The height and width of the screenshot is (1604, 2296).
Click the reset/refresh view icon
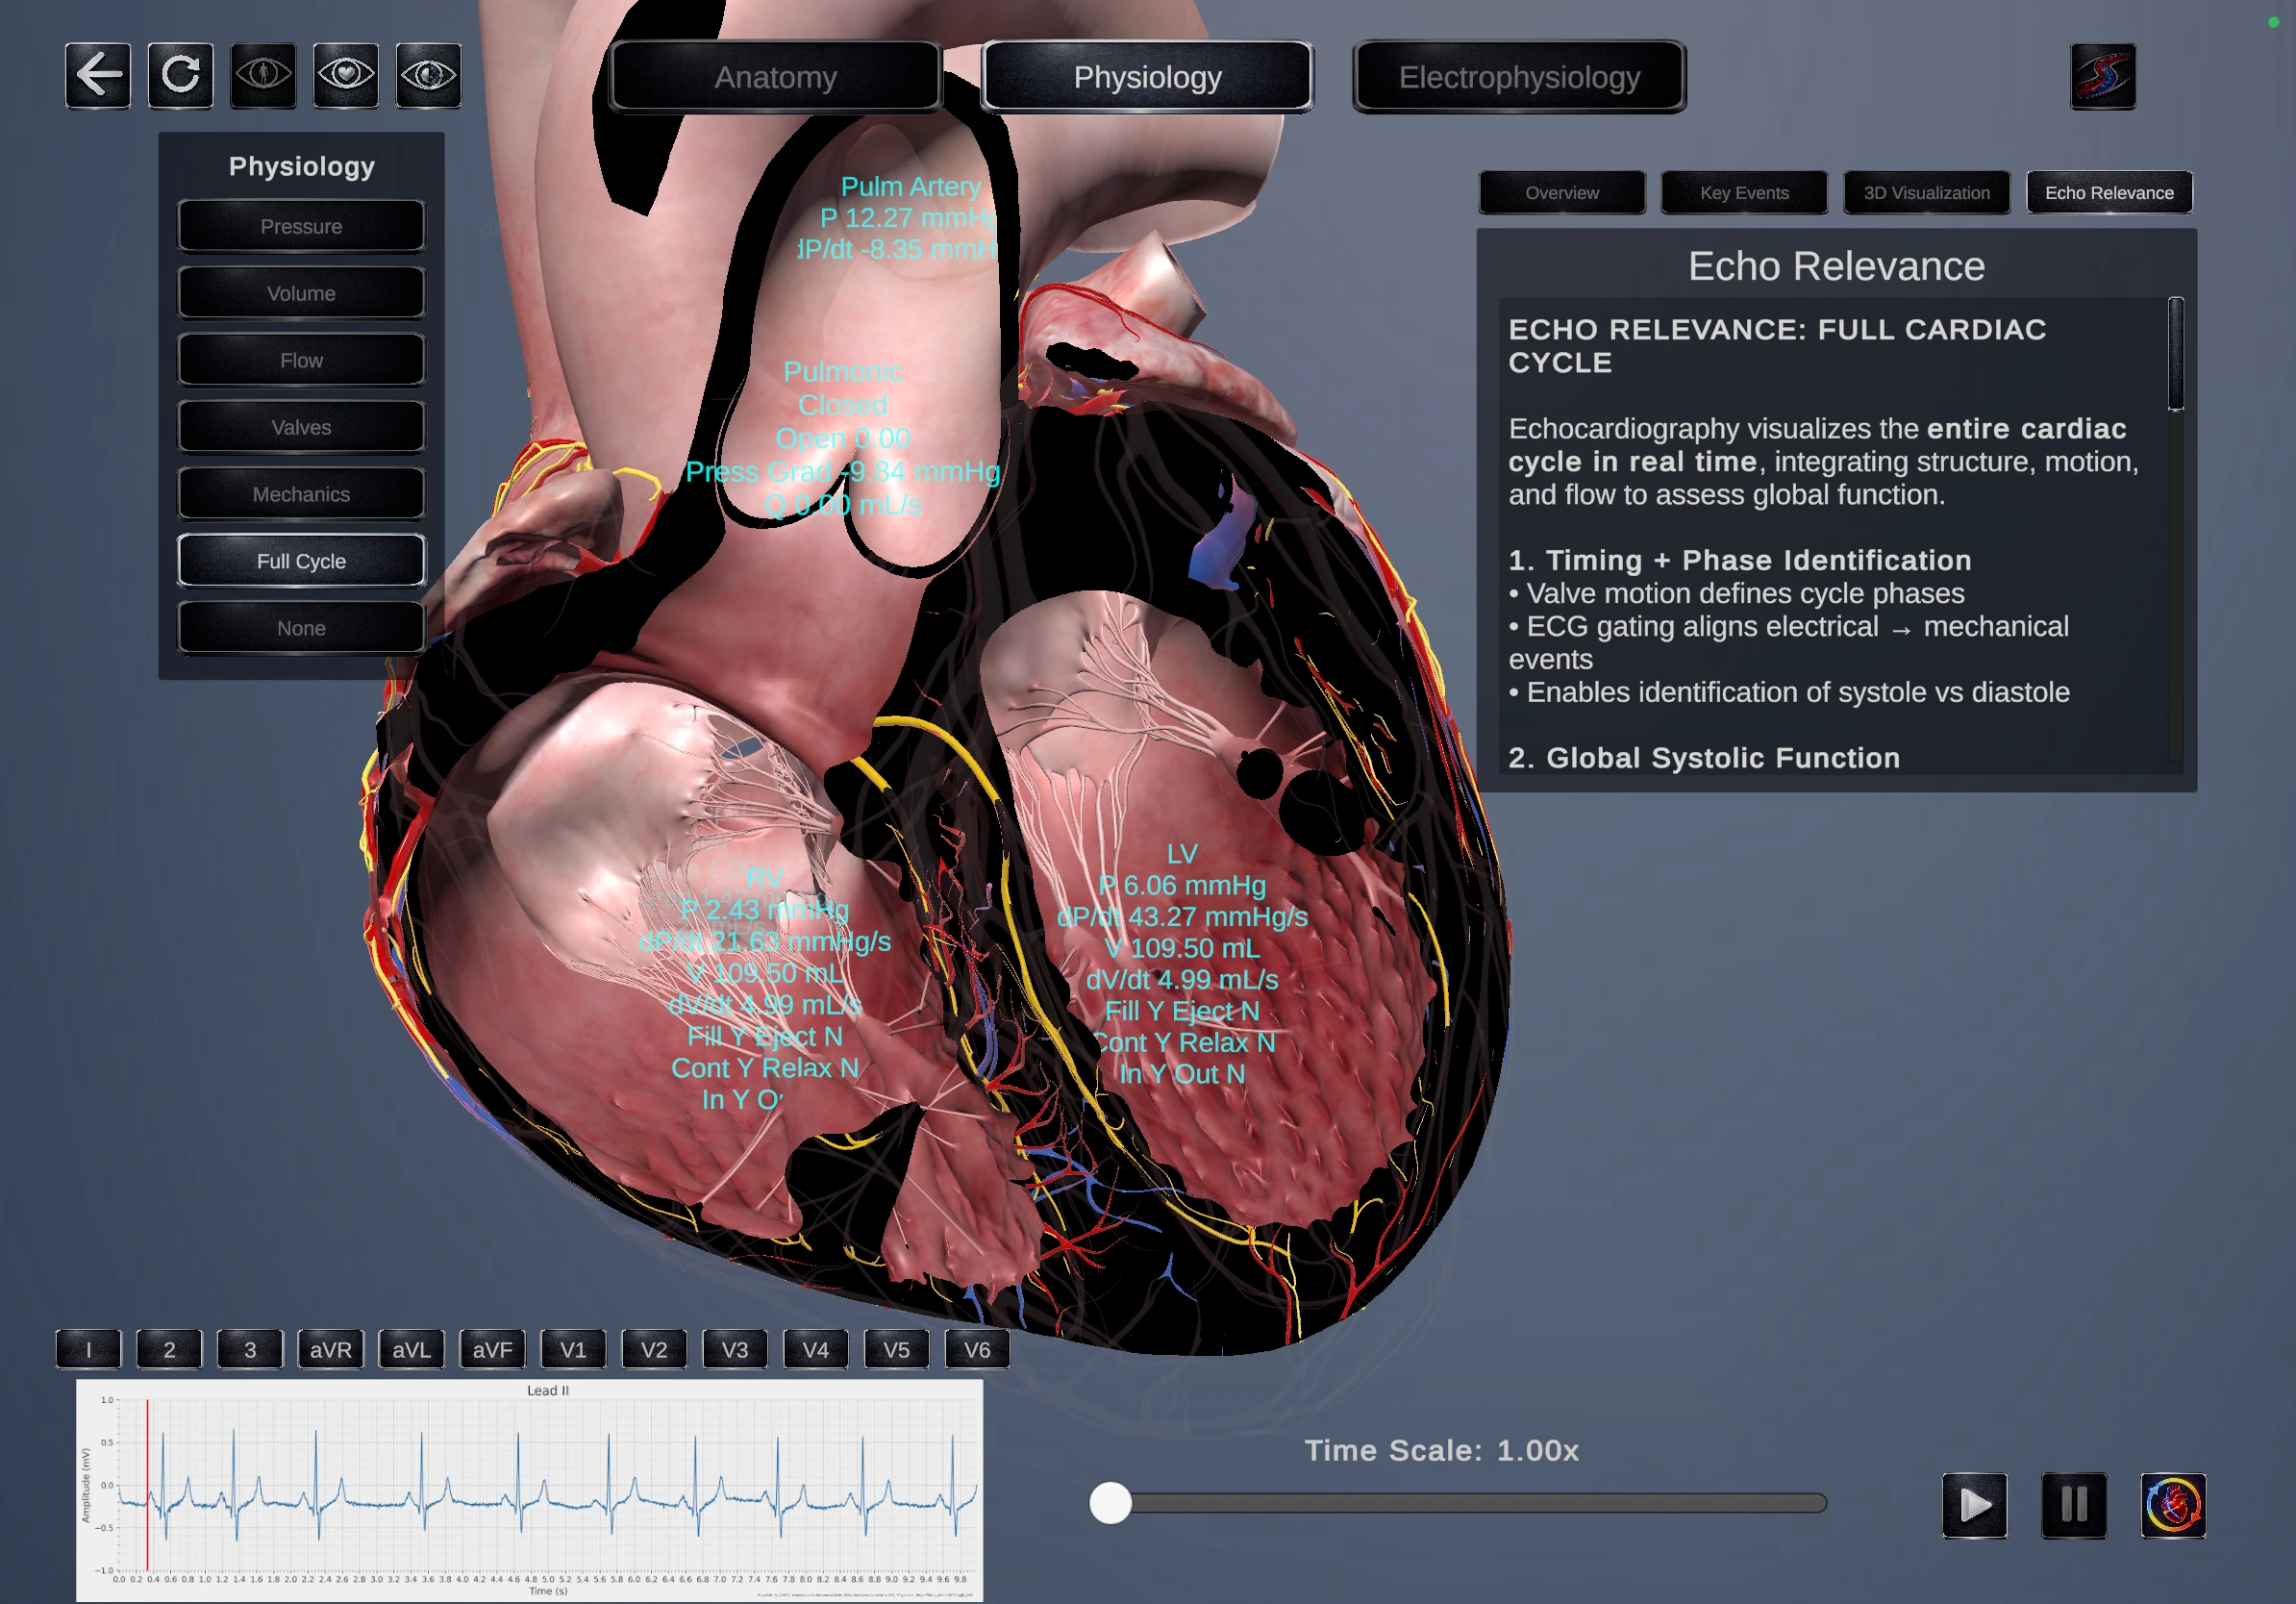coord(181,75)
